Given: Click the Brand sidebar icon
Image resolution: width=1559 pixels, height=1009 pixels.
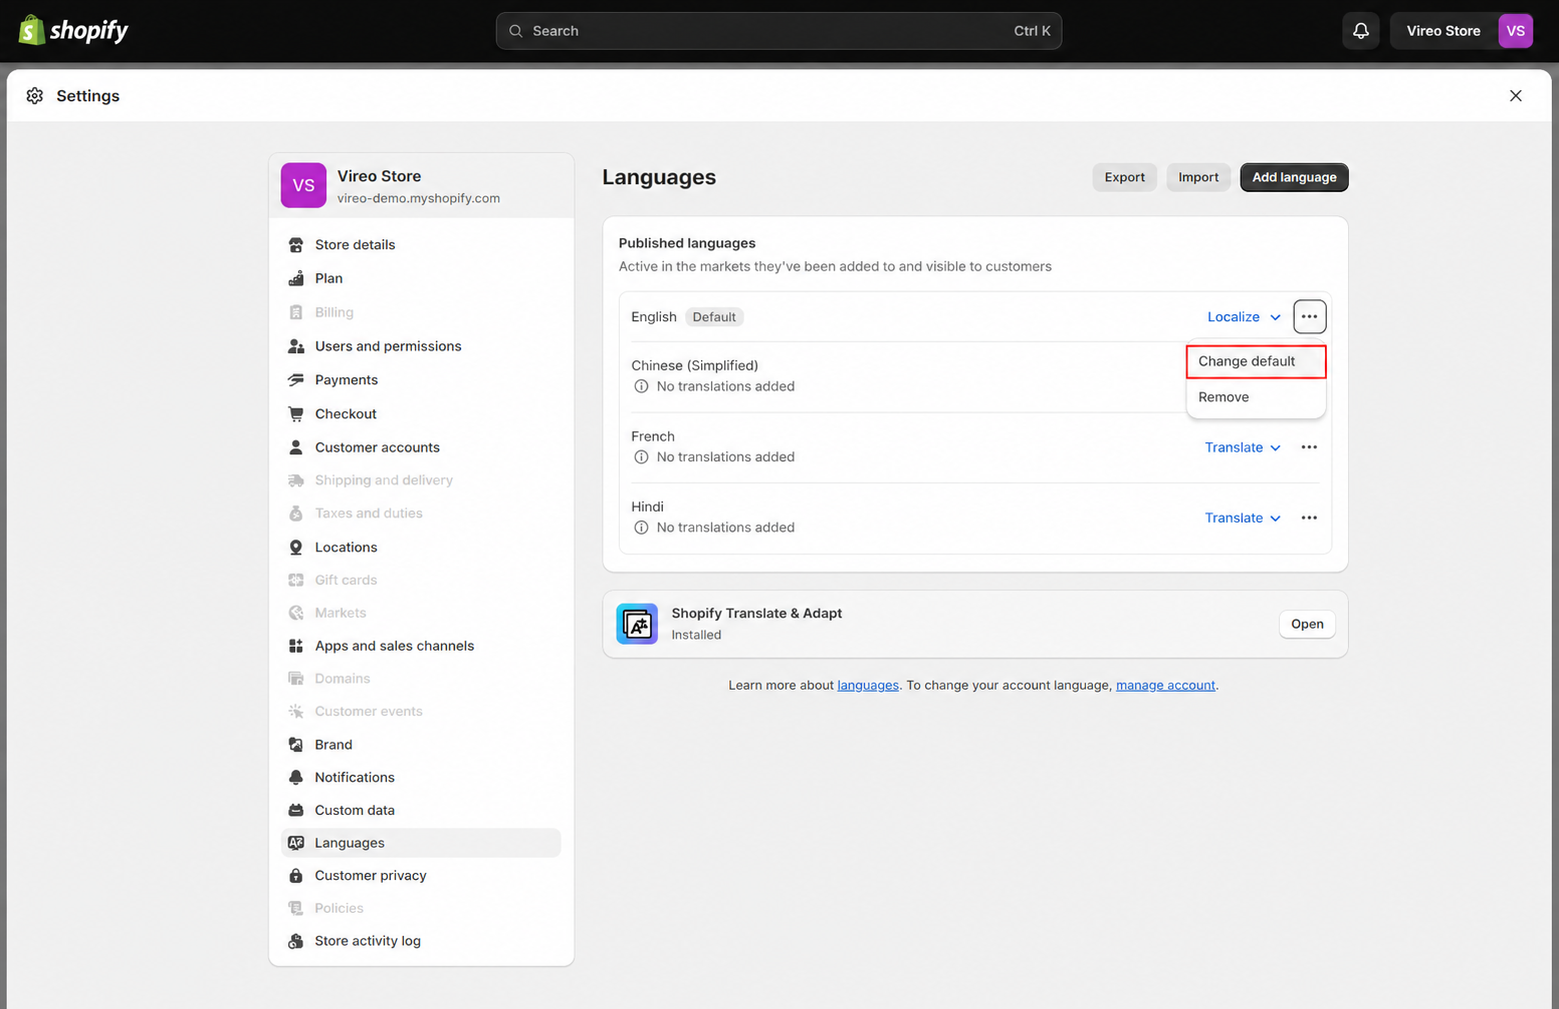Looking at the screenshot, I should [296, 745].
